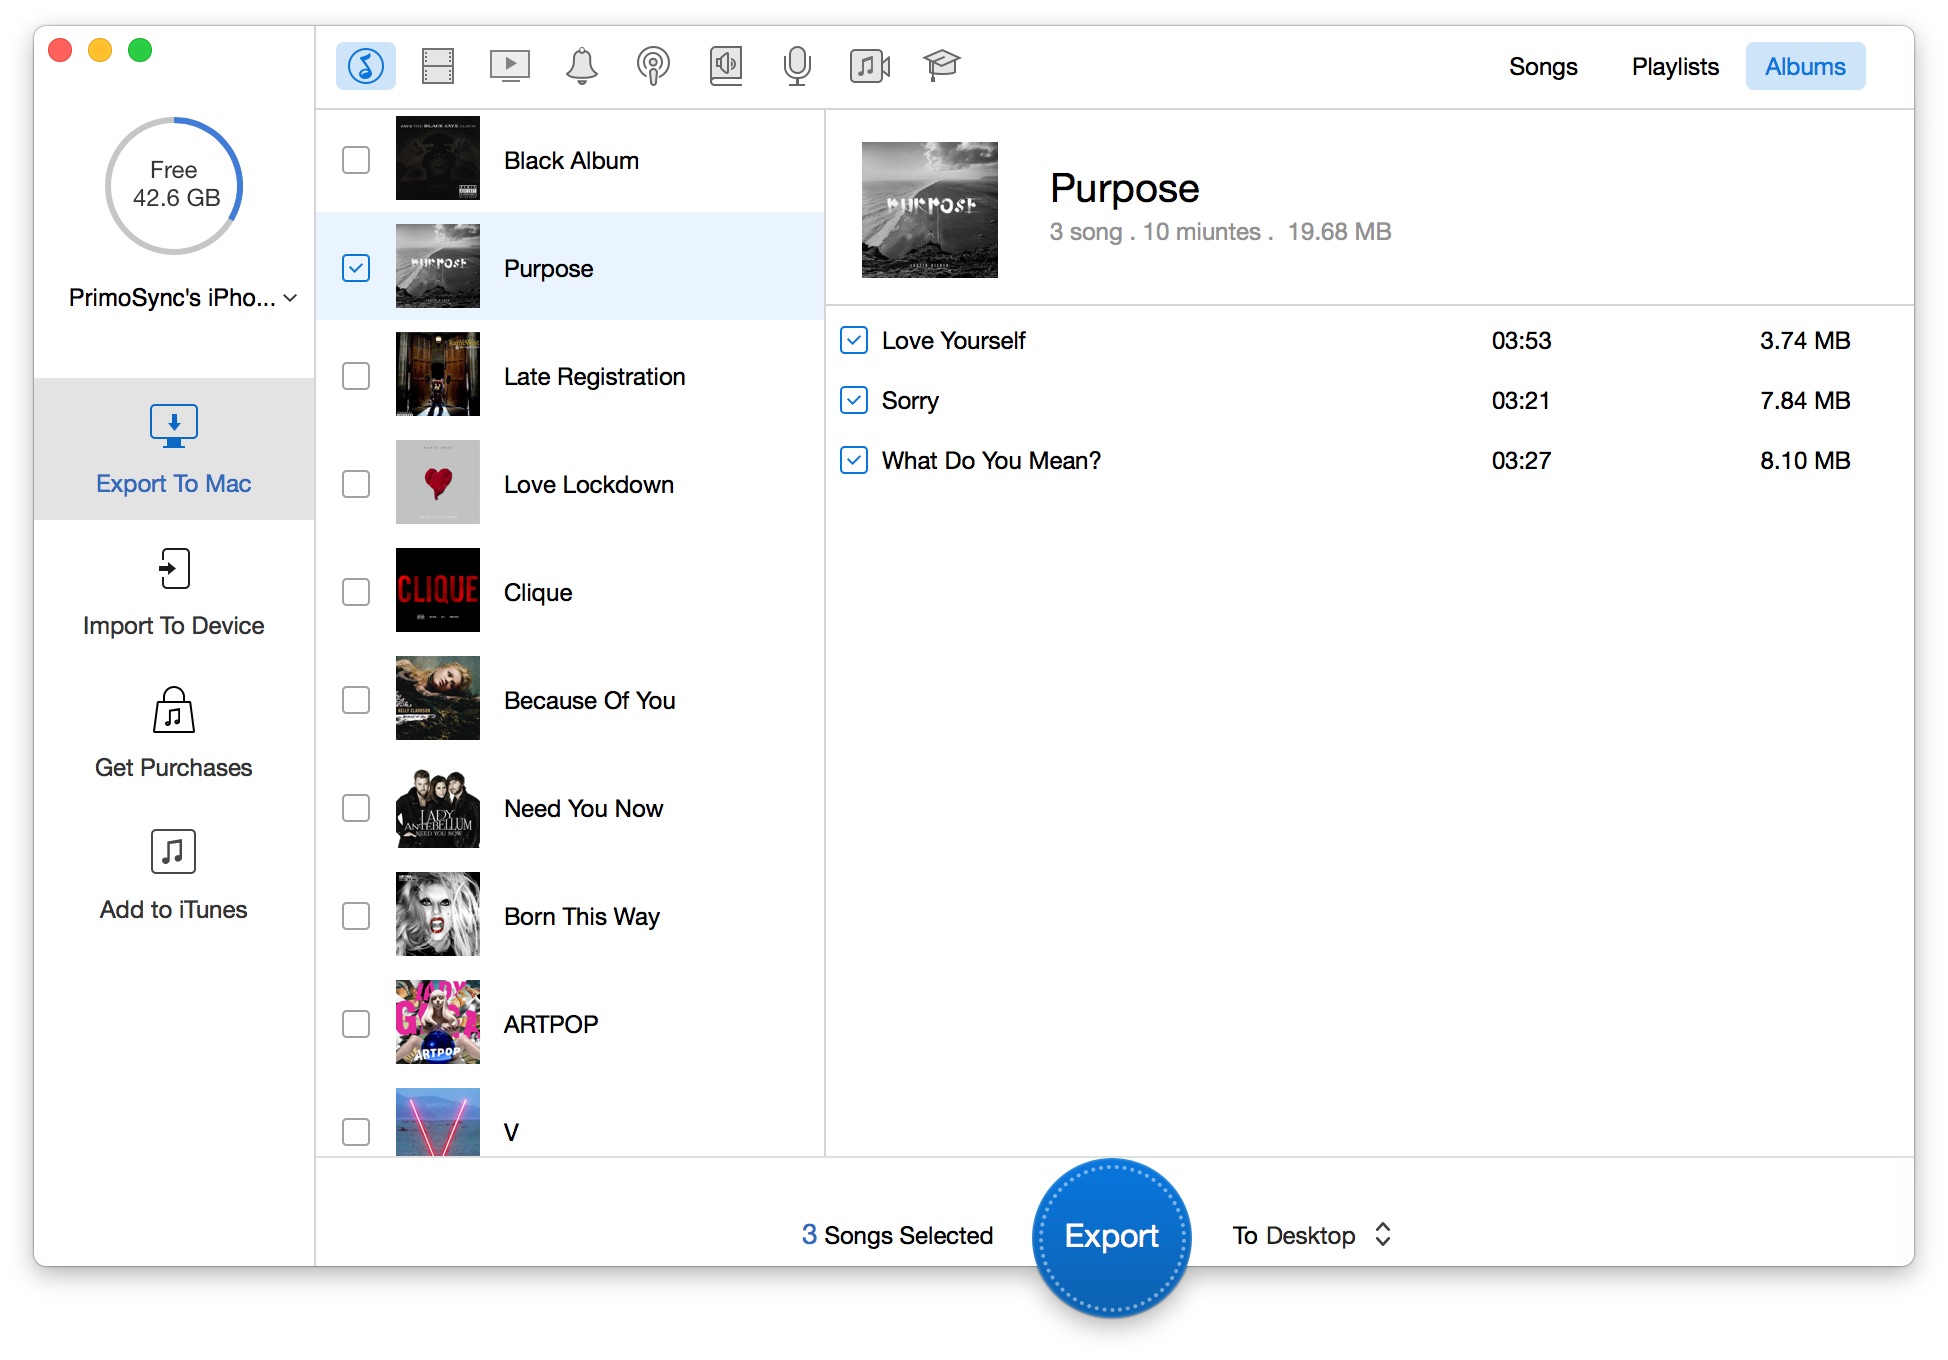The image size is (1948, 1360).
Task: Check the Need You Now checkbox
Action: 356,808
